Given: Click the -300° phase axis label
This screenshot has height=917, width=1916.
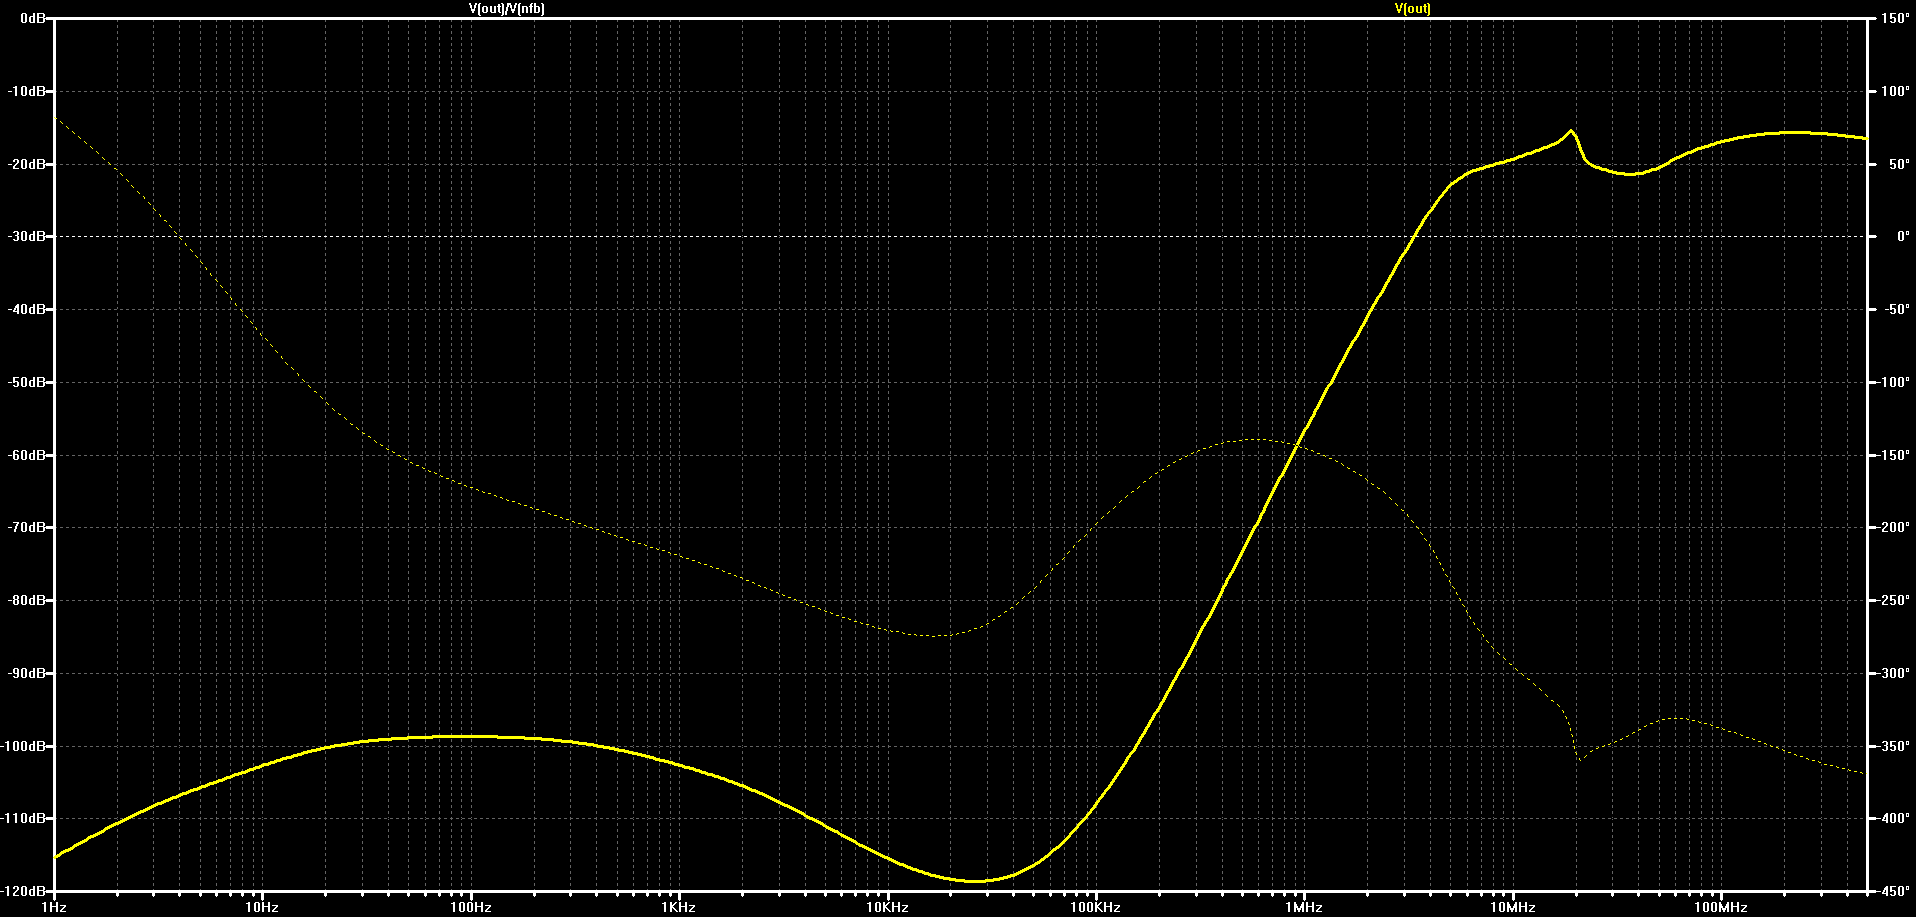Looking at the screenshot, I should click(1892, 673).
